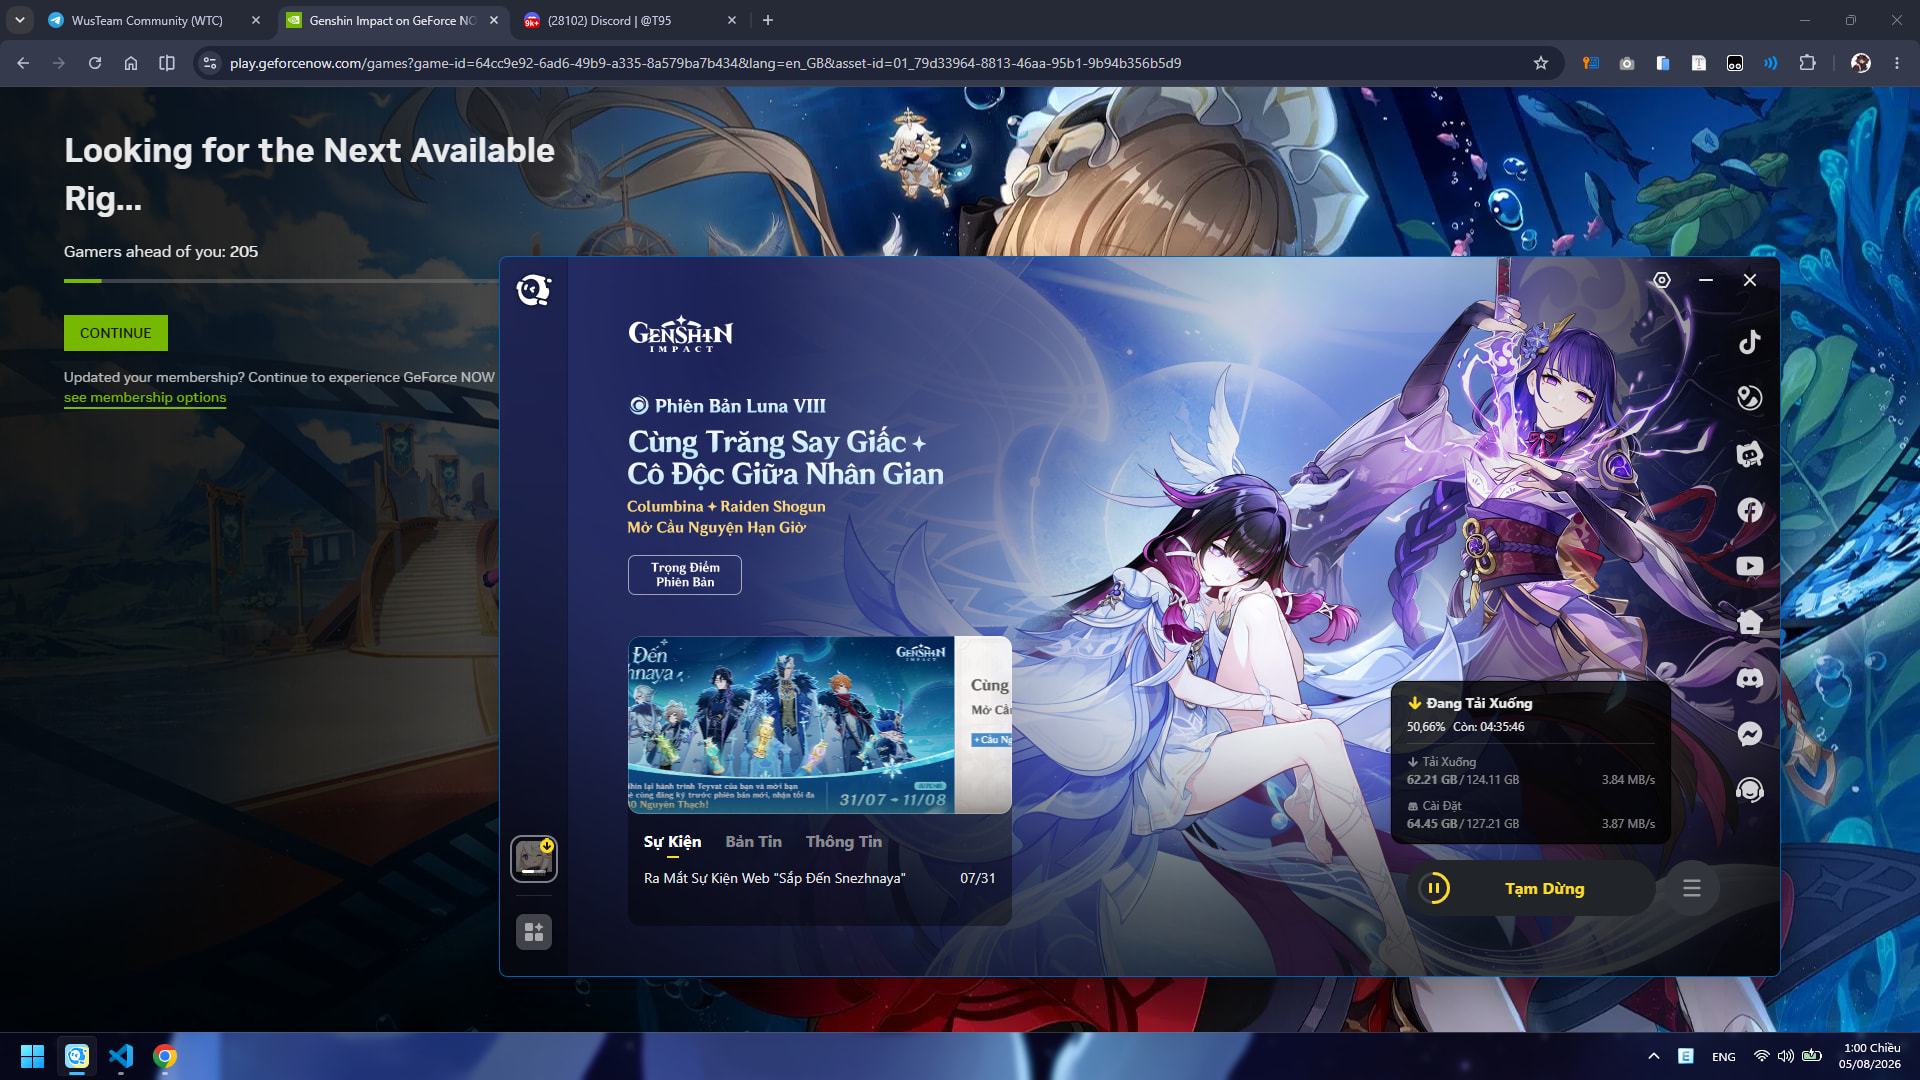Click the '50,66%' download progress text
1920x1080 pixels.
tap(1426, 727)
